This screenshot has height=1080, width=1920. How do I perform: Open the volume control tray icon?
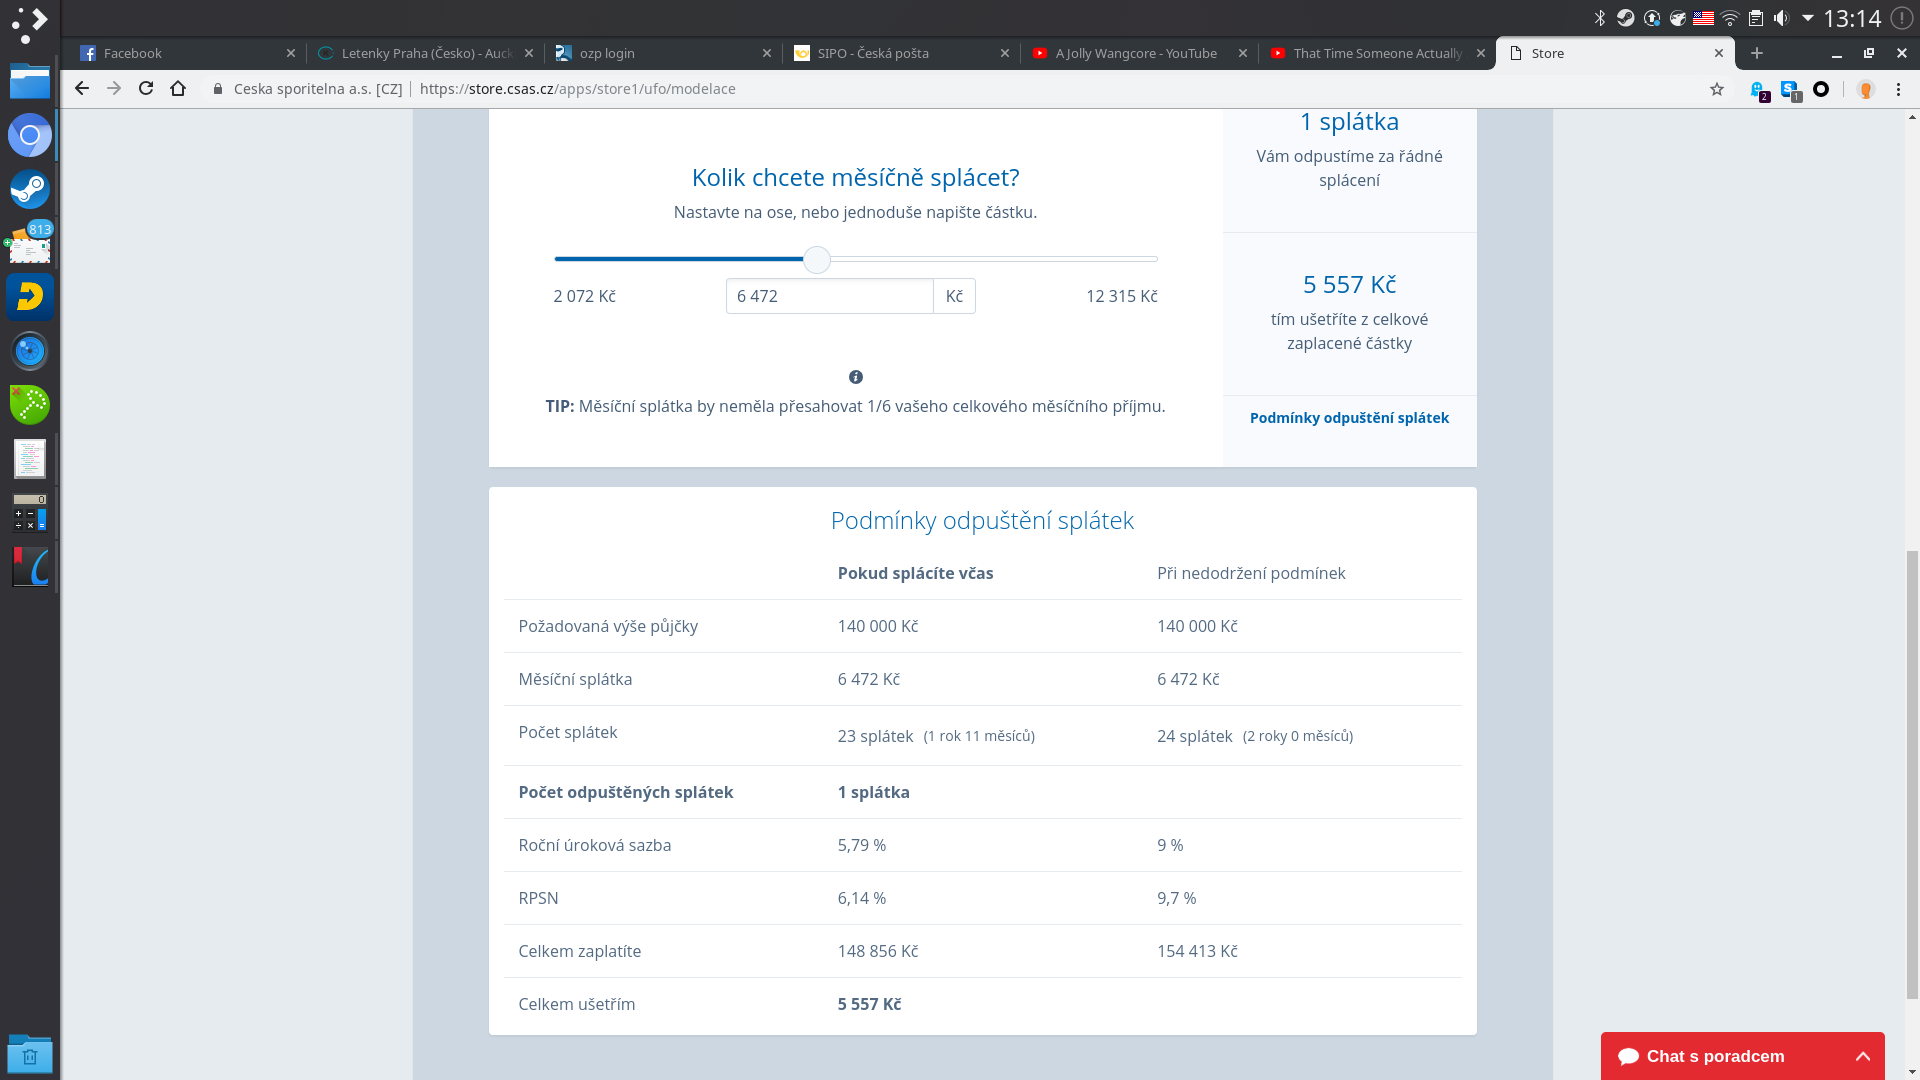click(1782, 18)
